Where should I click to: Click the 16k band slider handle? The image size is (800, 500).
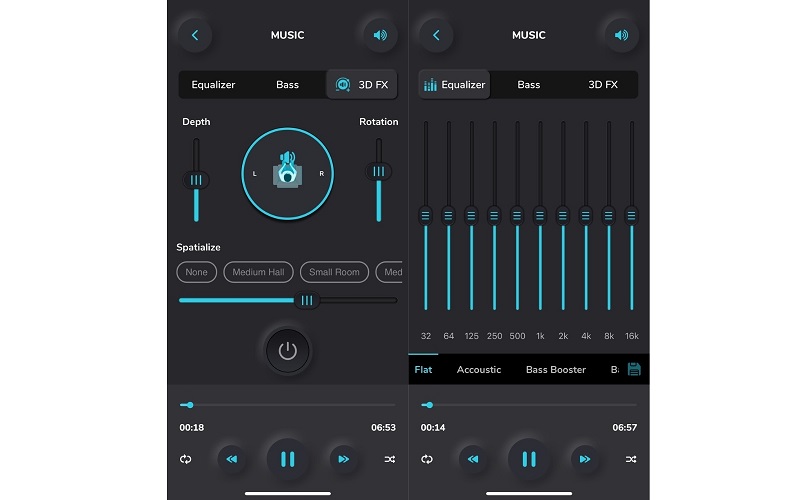pyautogui.click(x=631, y=216)
